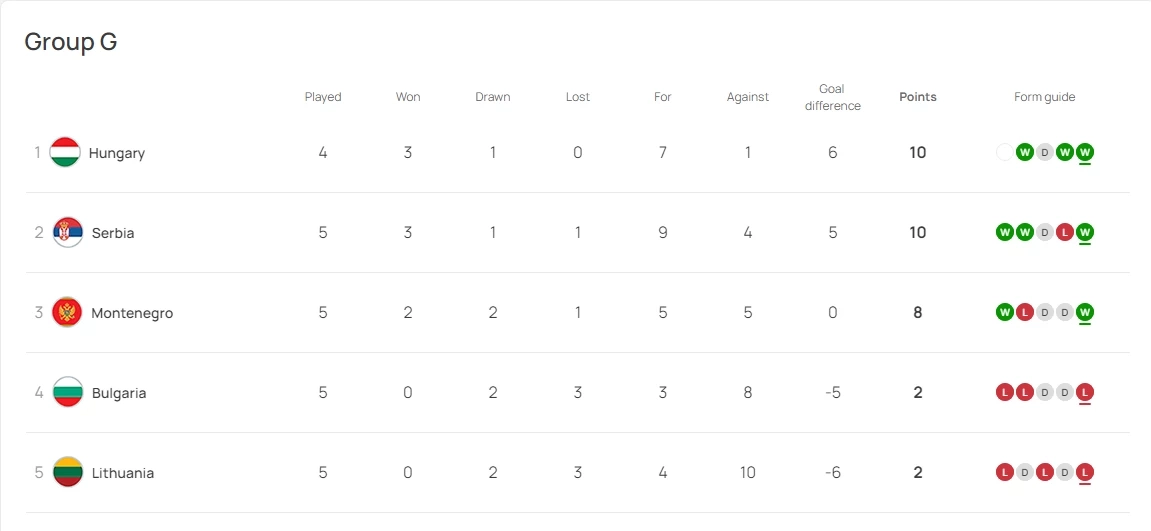
Task: Click the Form guide column header
Action: [x=1045, y=97]
